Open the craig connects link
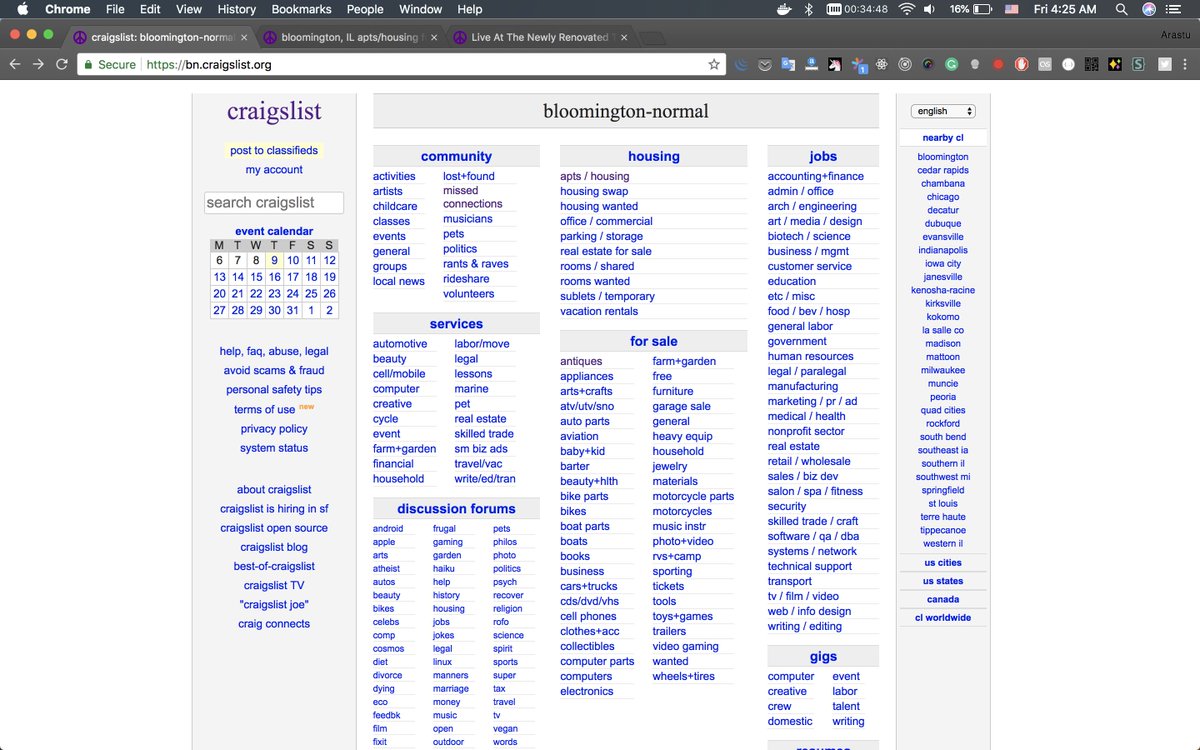This screenshot has height=750, width=1200. pyautogui.click(x=274, y=623)
